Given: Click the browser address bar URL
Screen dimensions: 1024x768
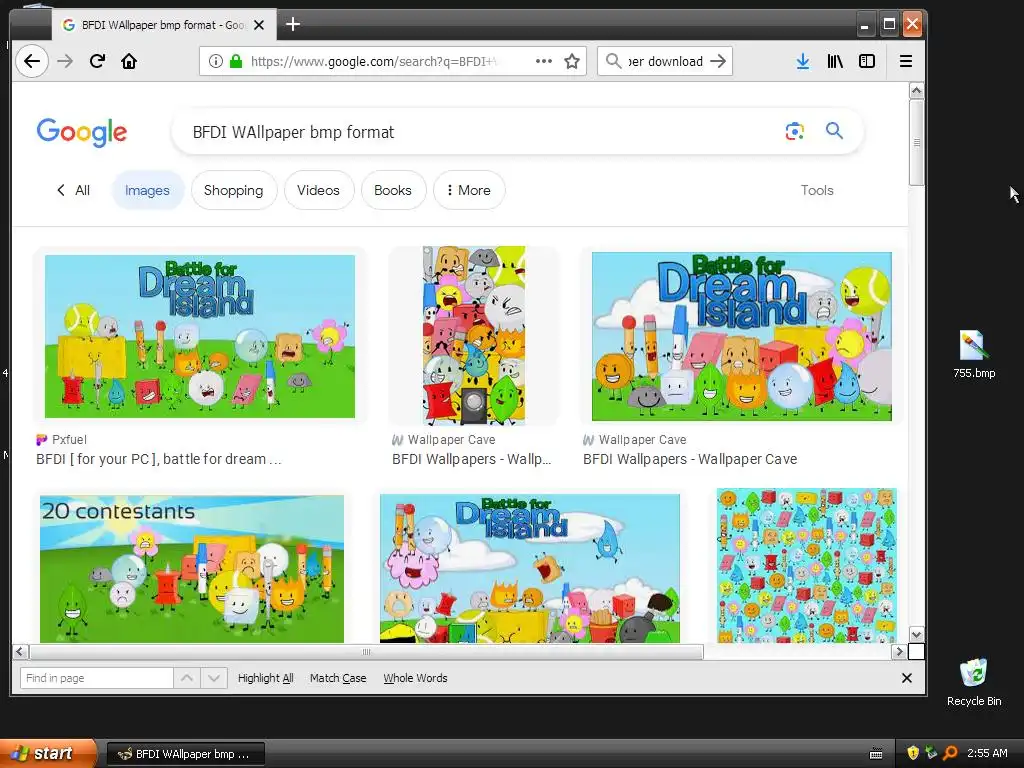Looking at the screenshot, I should 375,61.
